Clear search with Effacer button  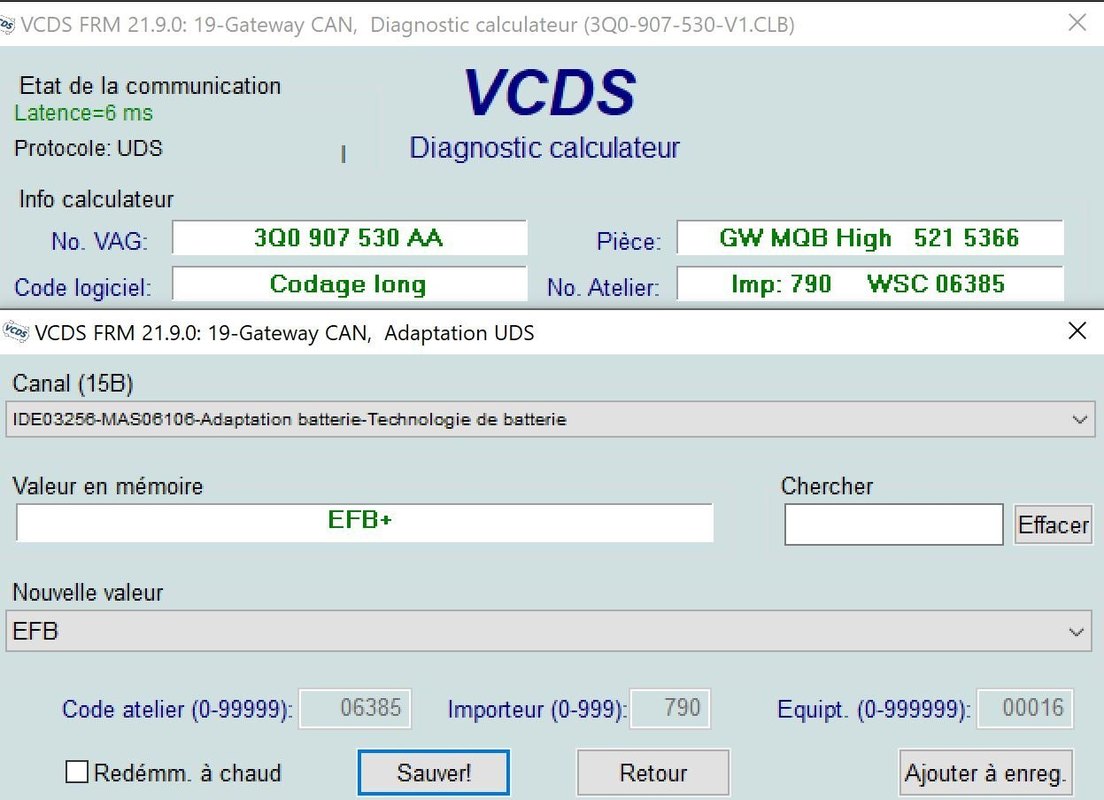coord(1053,525)
